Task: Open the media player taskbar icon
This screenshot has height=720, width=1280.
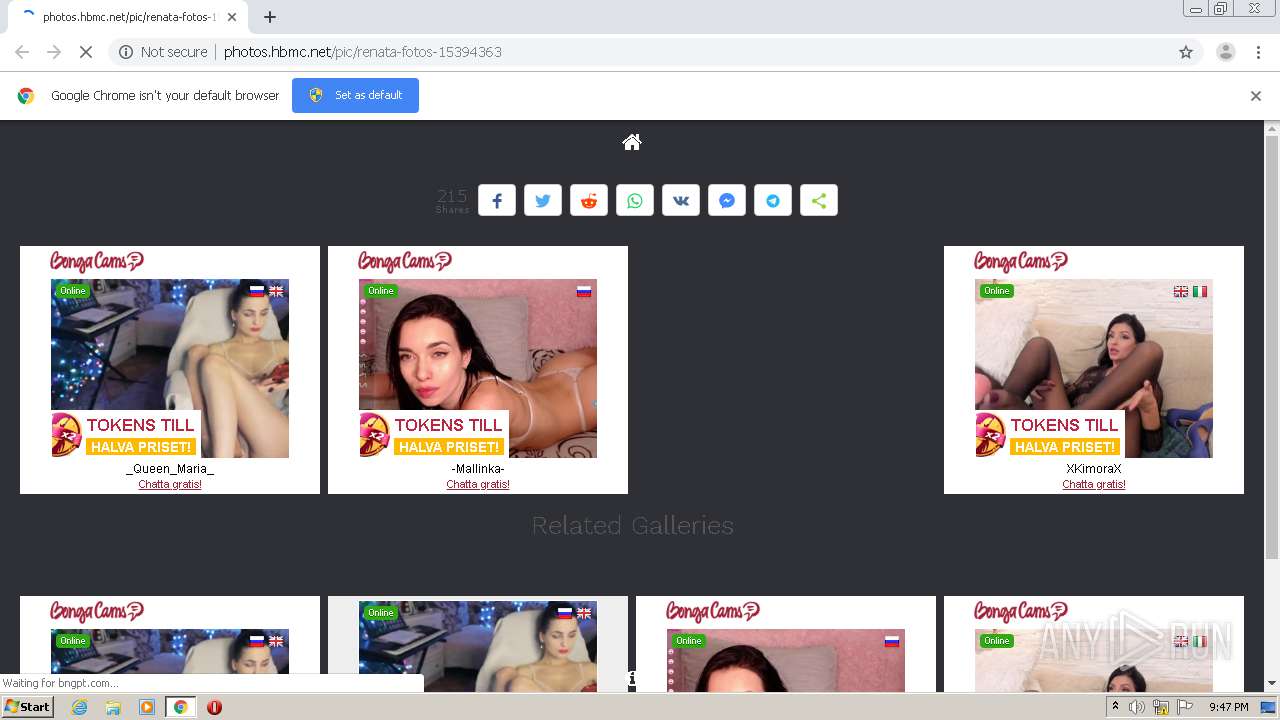Action: (147, 707)
